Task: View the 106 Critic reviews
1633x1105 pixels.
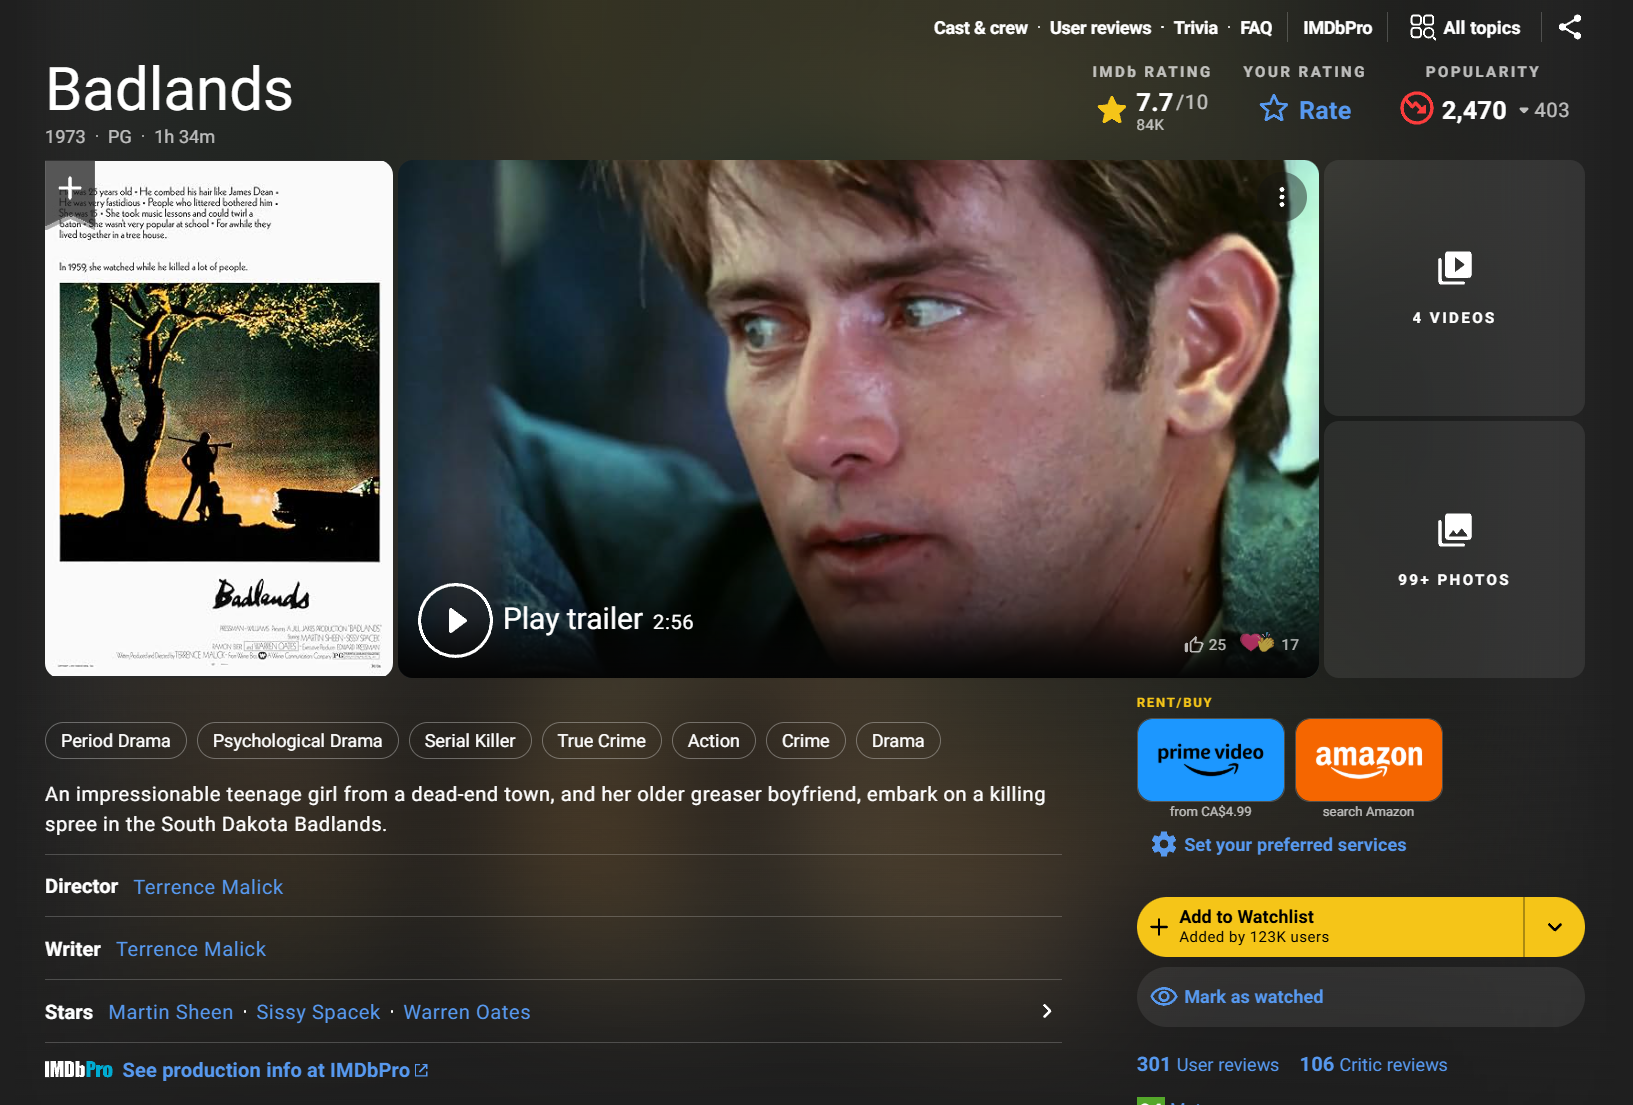Action: click(x=1373, y=1065)
